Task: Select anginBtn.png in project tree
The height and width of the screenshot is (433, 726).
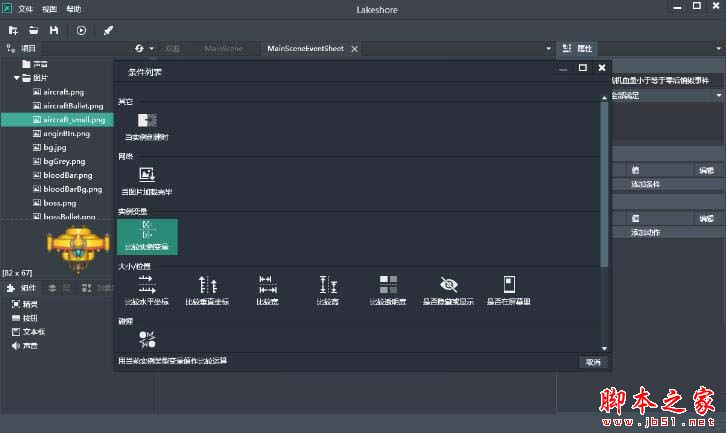Action: [x=61, y=133]
